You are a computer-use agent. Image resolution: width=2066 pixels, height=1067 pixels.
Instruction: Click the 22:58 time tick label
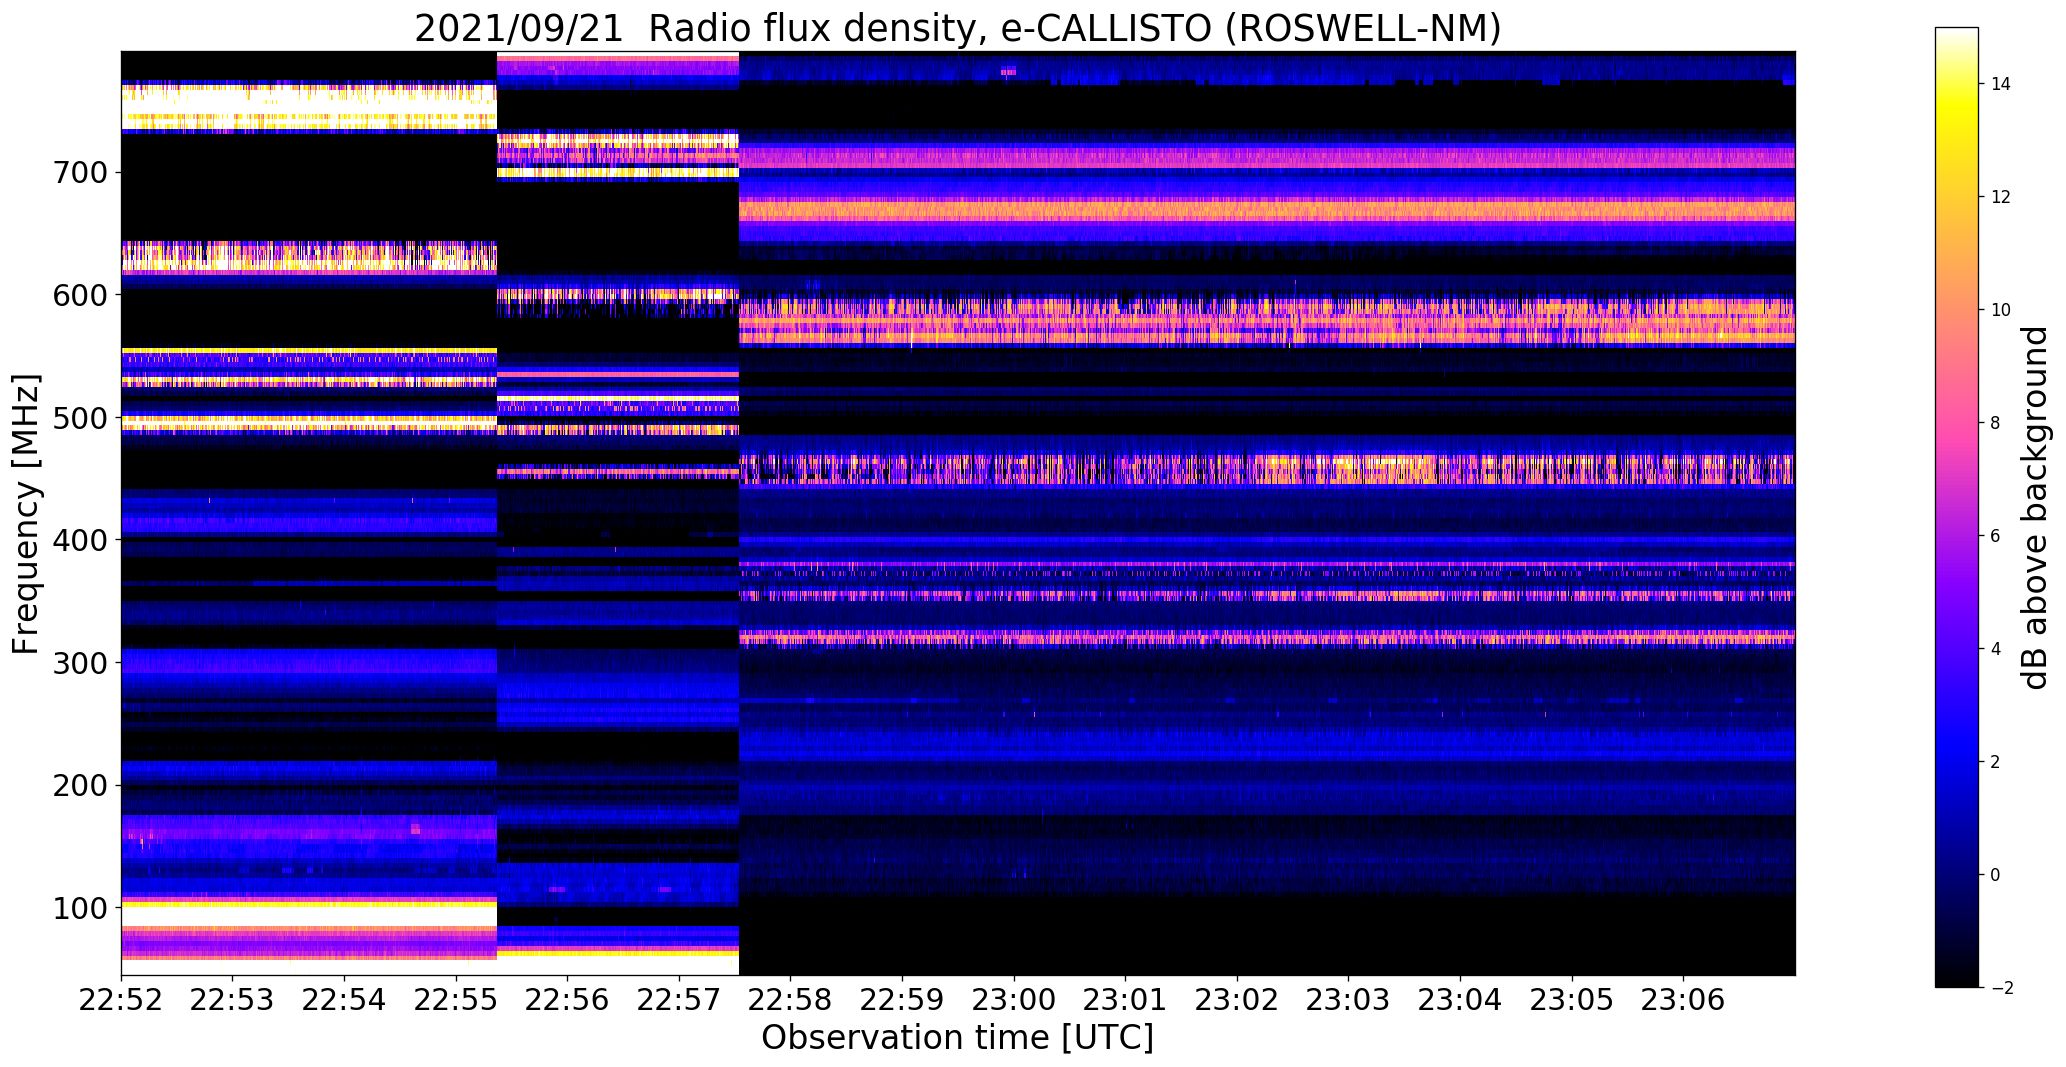[791, 999]
